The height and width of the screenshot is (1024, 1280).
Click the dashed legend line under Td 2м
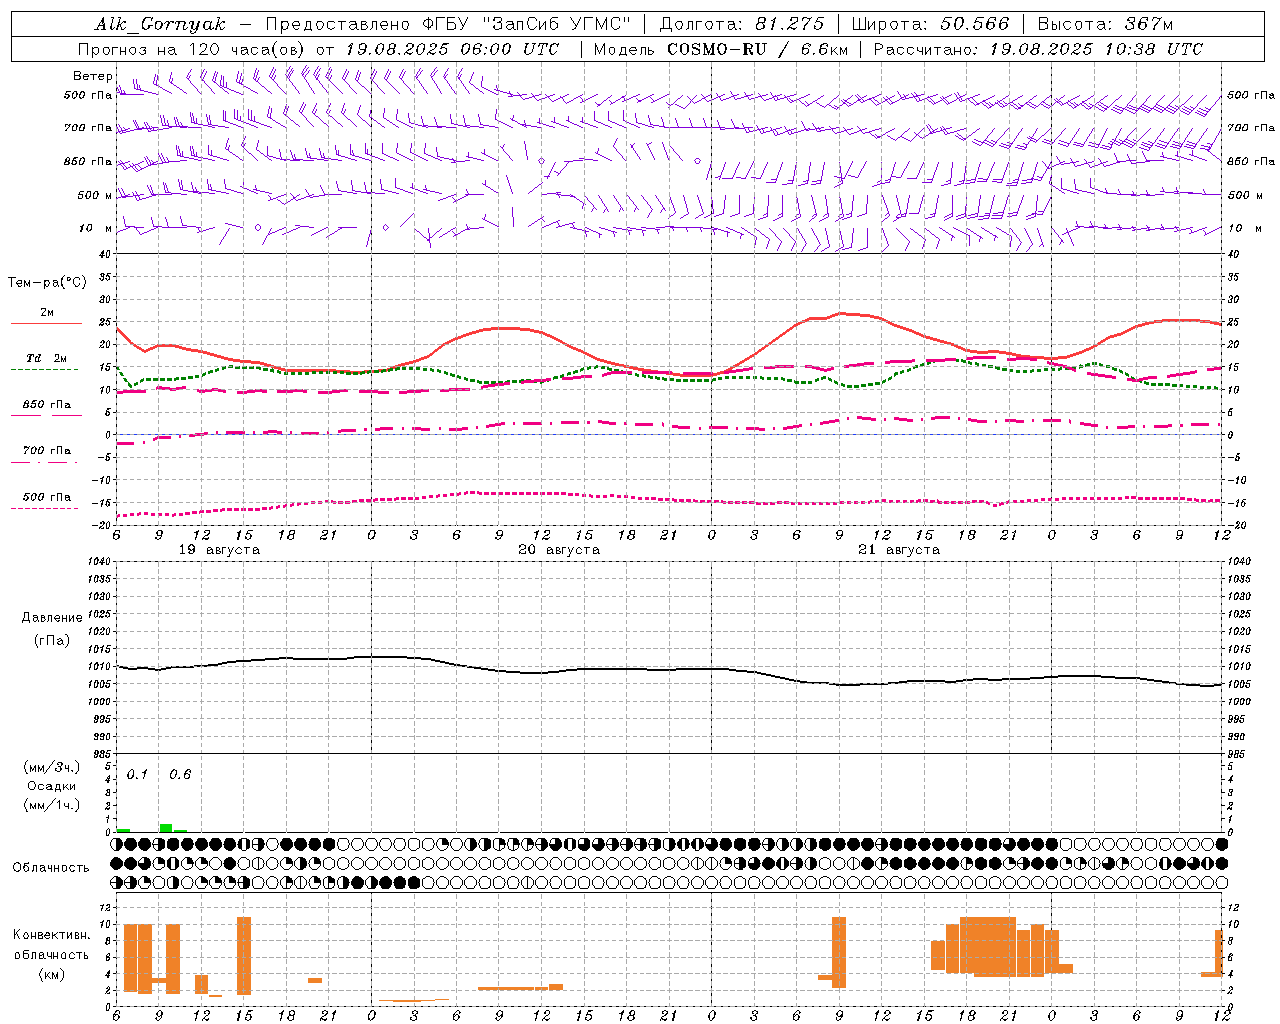pos(45,370)
